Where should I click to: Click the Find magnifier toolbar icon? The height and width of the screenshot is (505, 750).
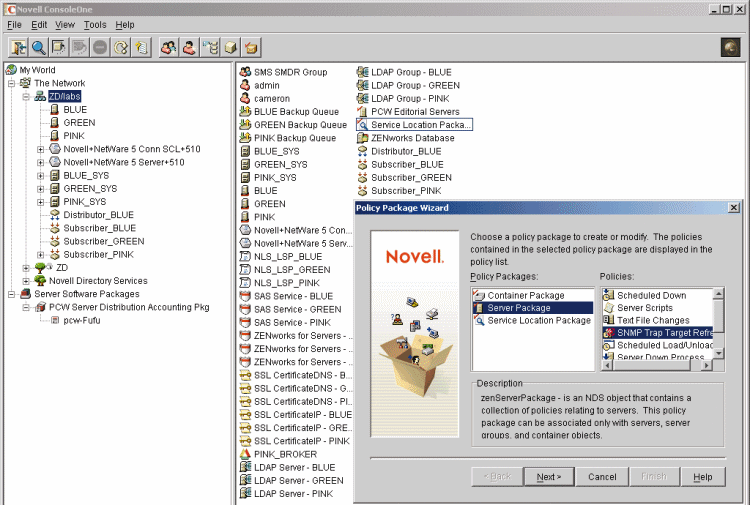[x=39, y=47]
